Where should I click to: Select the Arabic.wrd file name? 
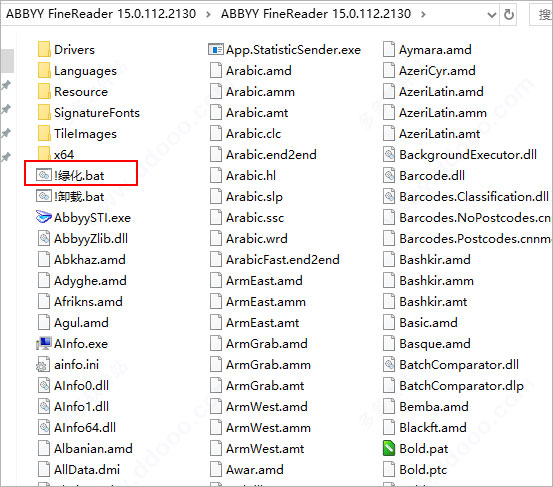coord(257,238)
